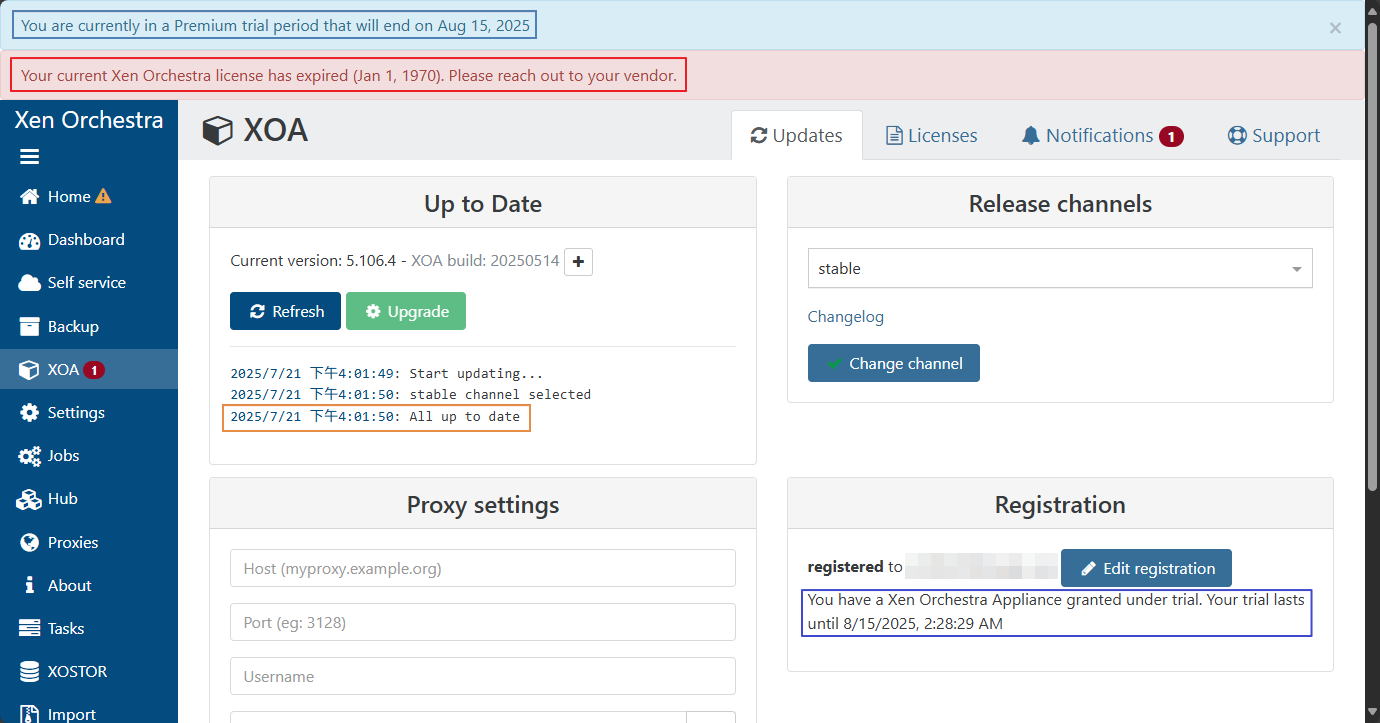Expand the release channel dropdown
This screenshot has width=1380, height=723.
[x=1060, y=268]
